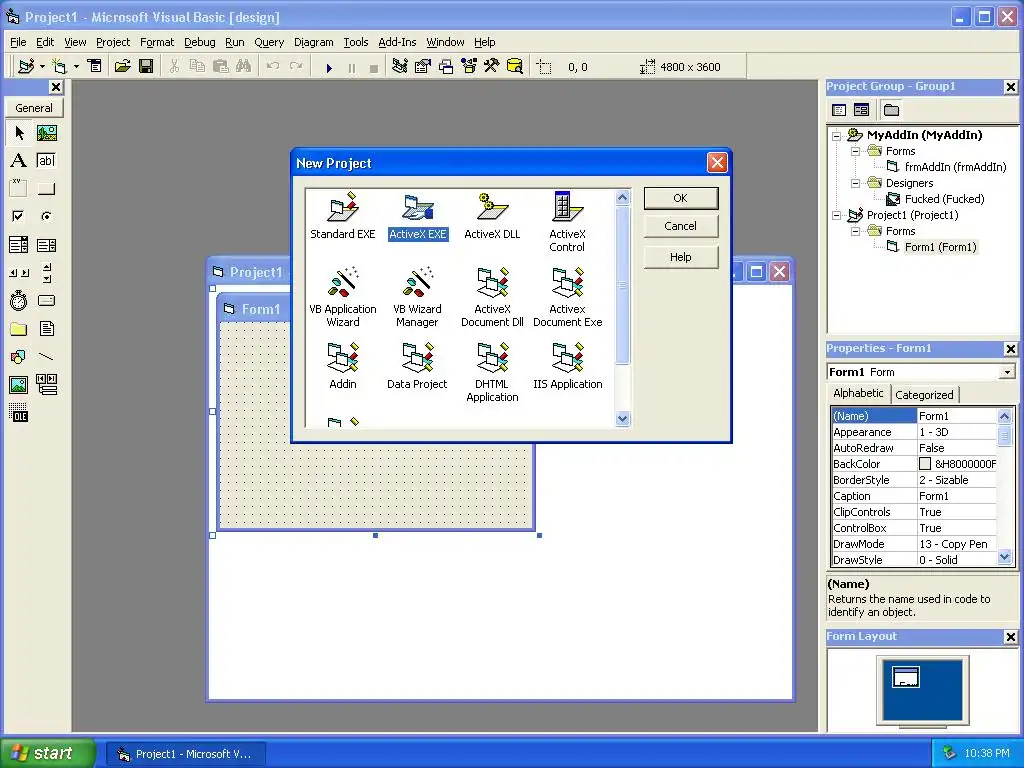This screenshot has height=768, width=1024.
Task: Pick the DHTML Application icon
Action: point(492,372)
